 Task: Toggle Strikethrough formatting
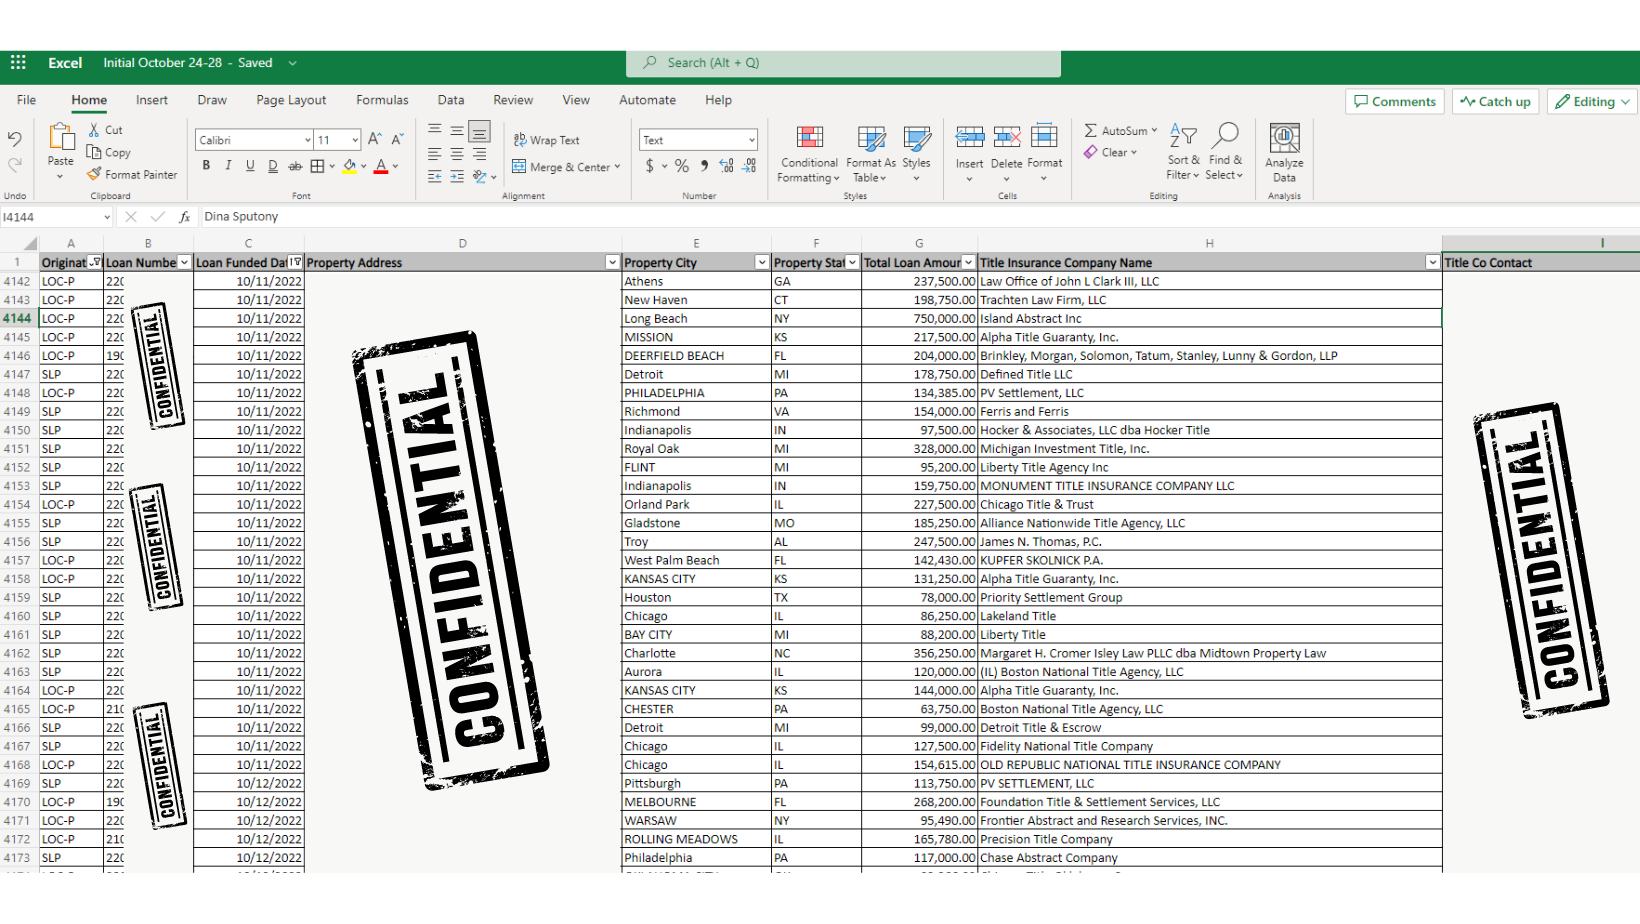coord(295,166)
